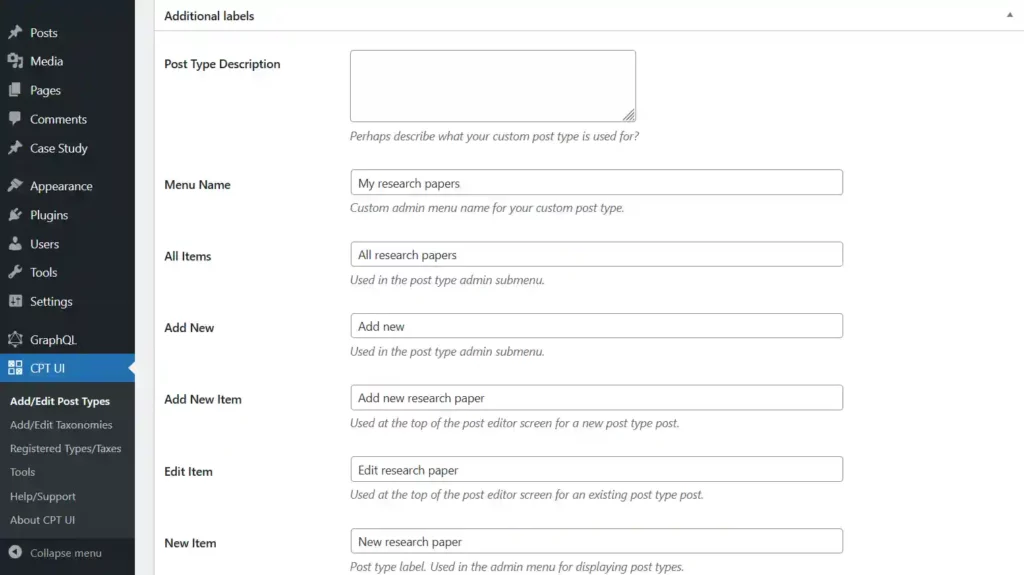Select the Comments speech bubble icon
This screenshot has height=575, width=1024.
click(x=15, y=119)
